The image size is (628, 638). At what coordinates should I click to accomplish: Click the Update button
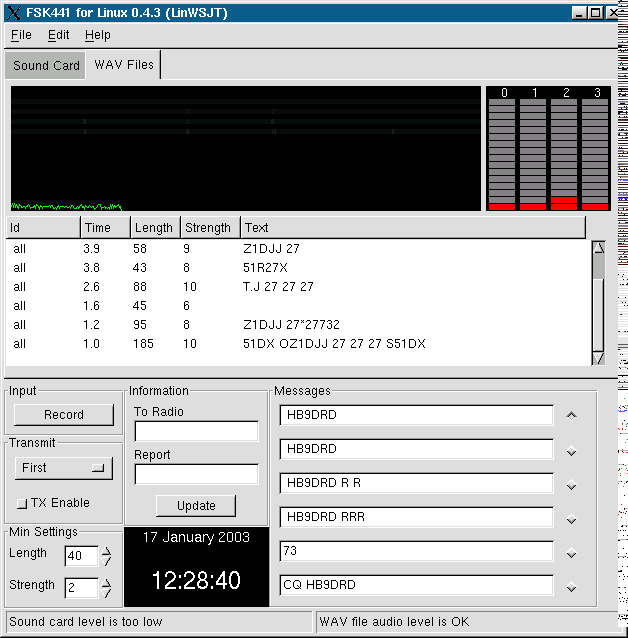[x=196, y=506]
